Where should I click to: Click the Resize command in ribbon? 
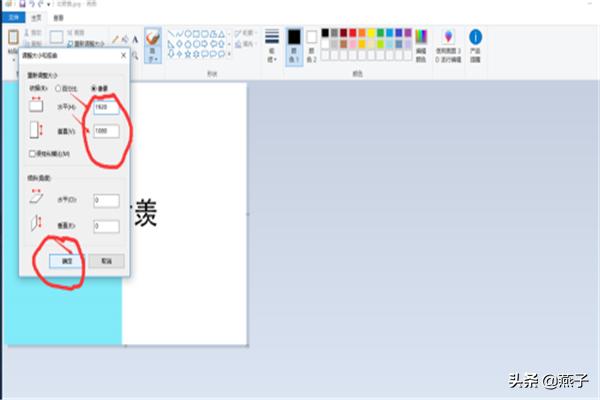click(86, 44)
